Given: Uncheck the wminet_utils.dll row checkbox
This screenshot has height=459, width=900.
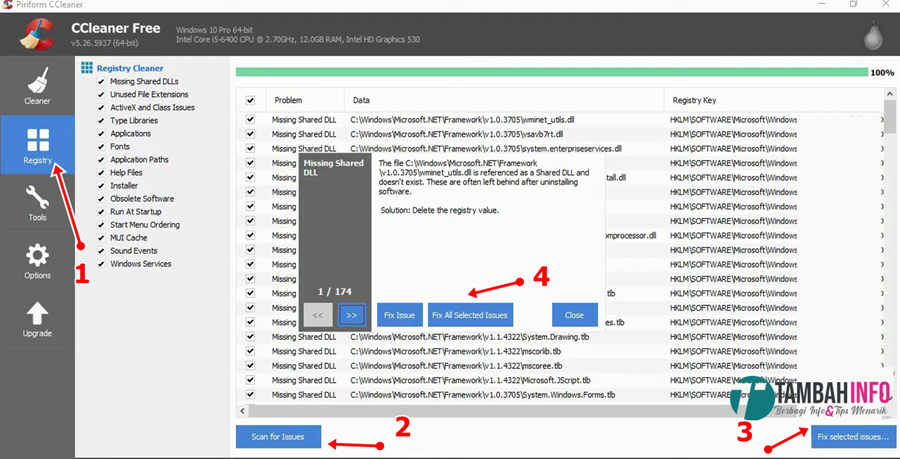Looking at the screenshot, I should tap(250, 120).
